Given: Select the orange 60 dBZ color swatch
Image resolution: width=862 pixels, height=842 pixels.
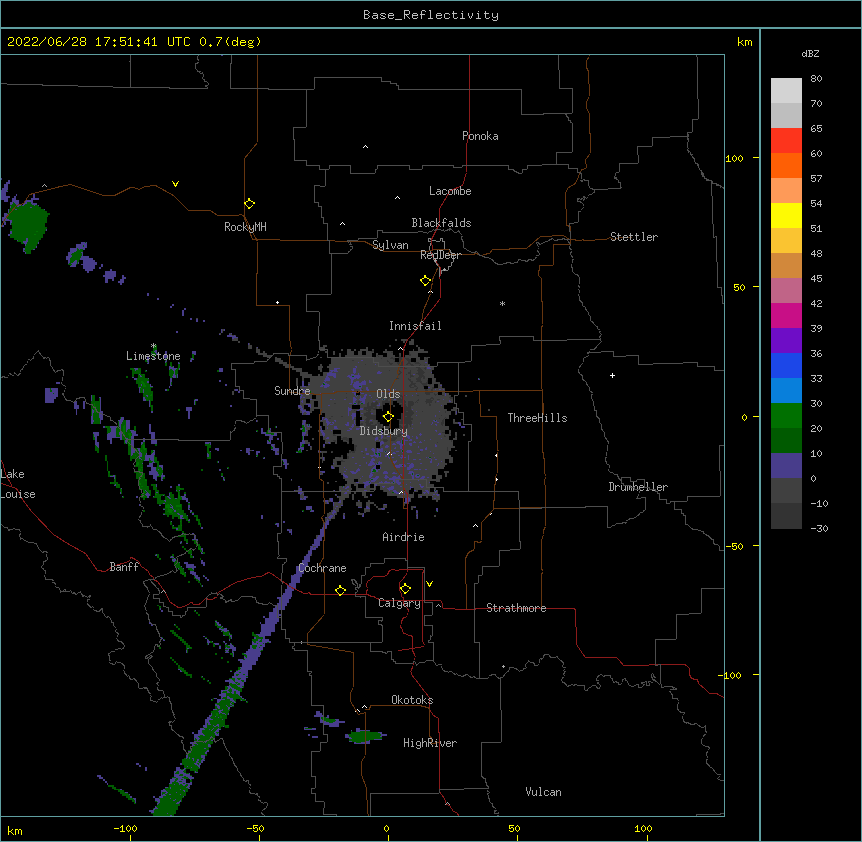Looking at the screenshot, I should tap(786, 165).
